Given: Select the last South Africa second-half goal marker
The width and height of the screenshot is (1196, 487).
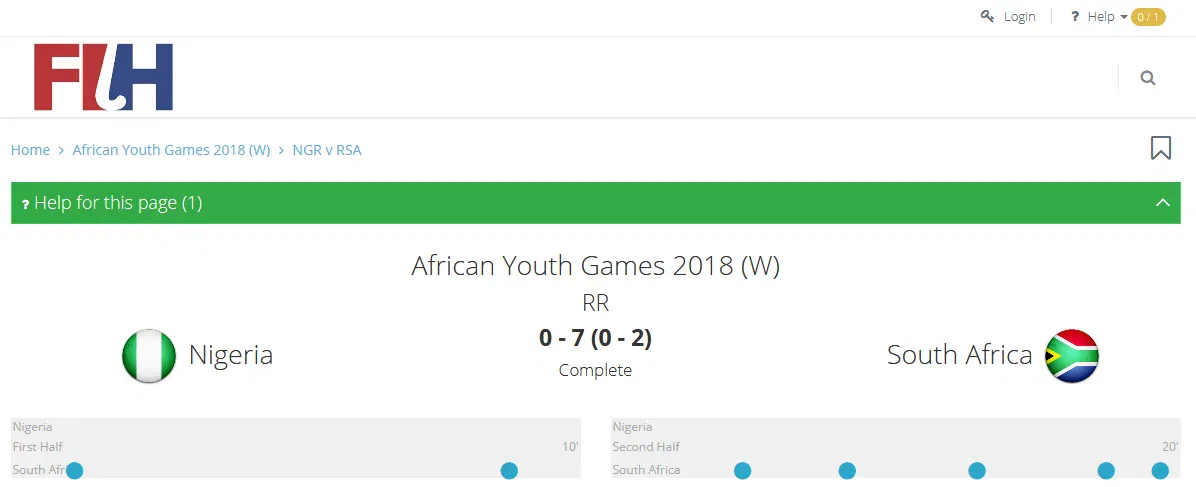Looking at the screenshot, I should coord(1160,470).
